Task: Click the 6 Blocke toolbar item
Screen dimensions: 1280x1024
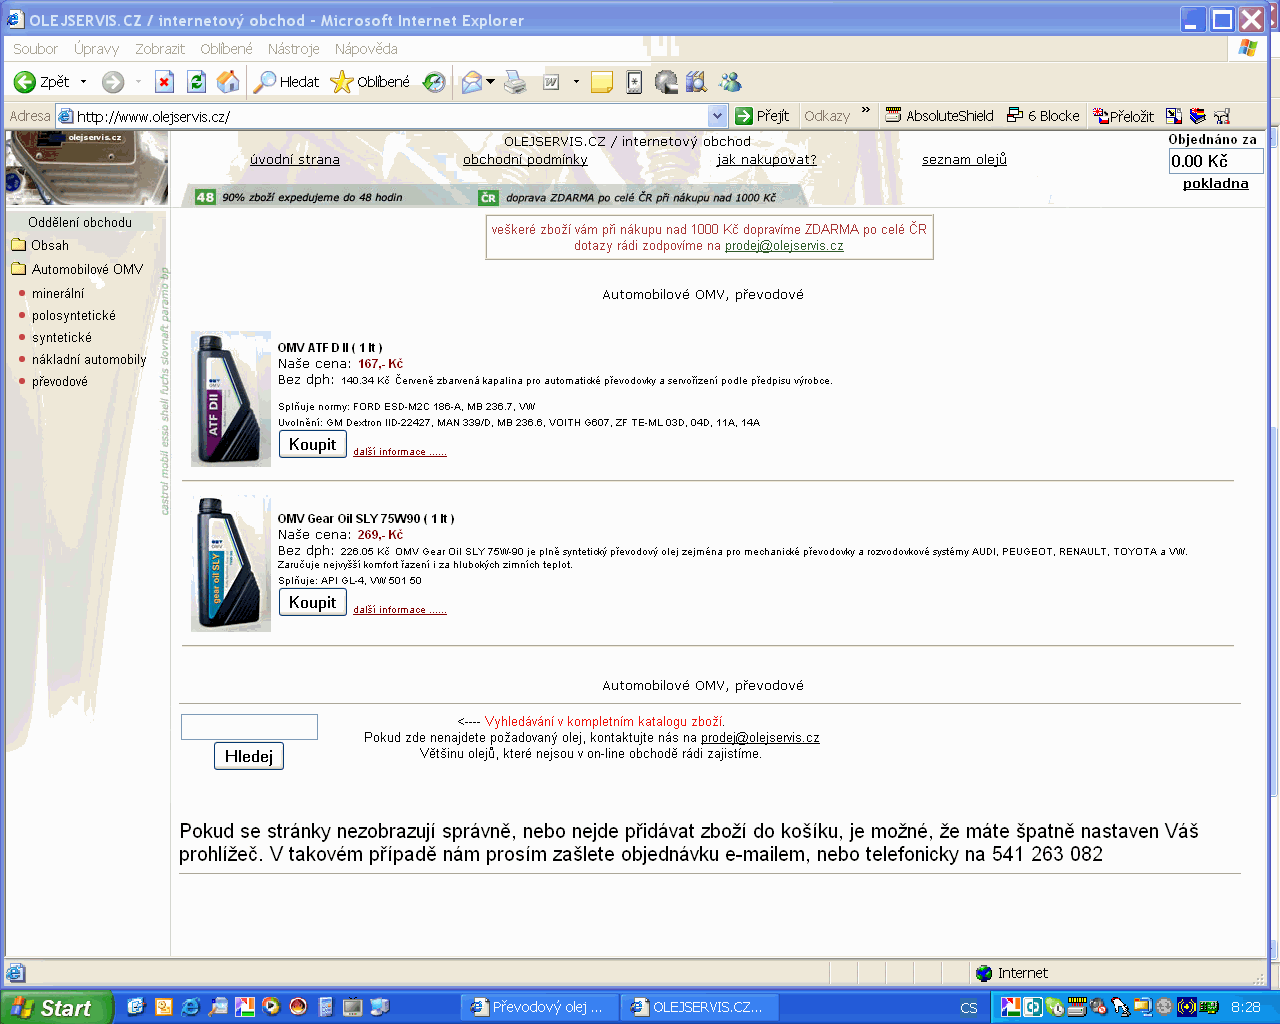Action: [x=1043, y=116]
